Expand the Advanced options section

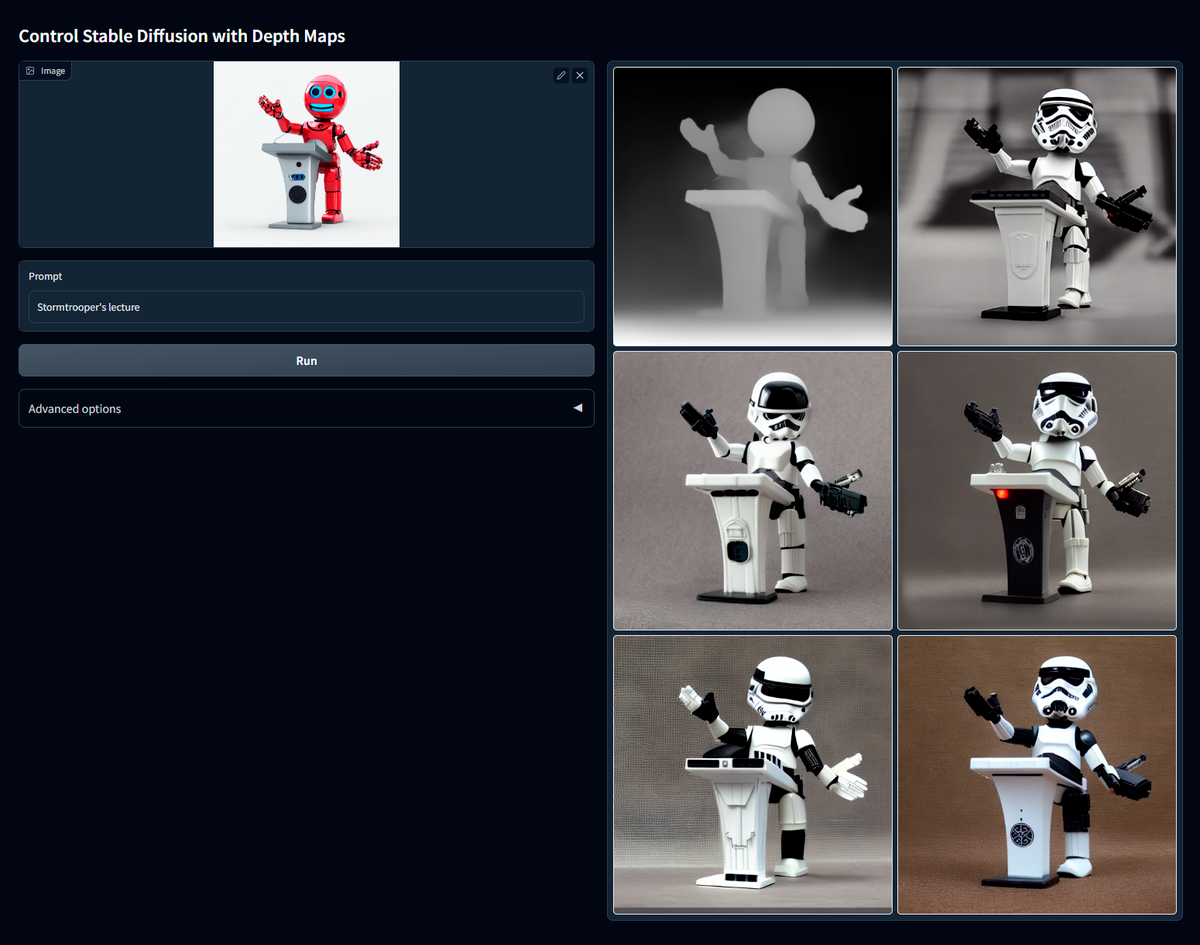(x=306, y=408)
